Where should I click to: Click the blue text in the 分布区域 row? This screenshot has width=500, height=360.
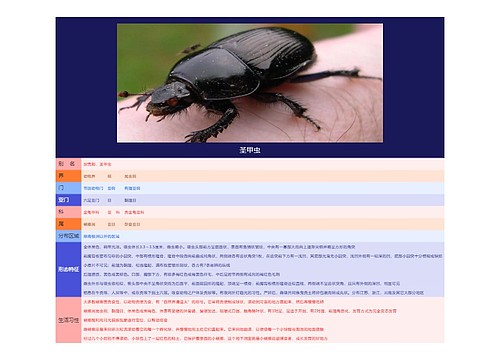click(101, 236)
